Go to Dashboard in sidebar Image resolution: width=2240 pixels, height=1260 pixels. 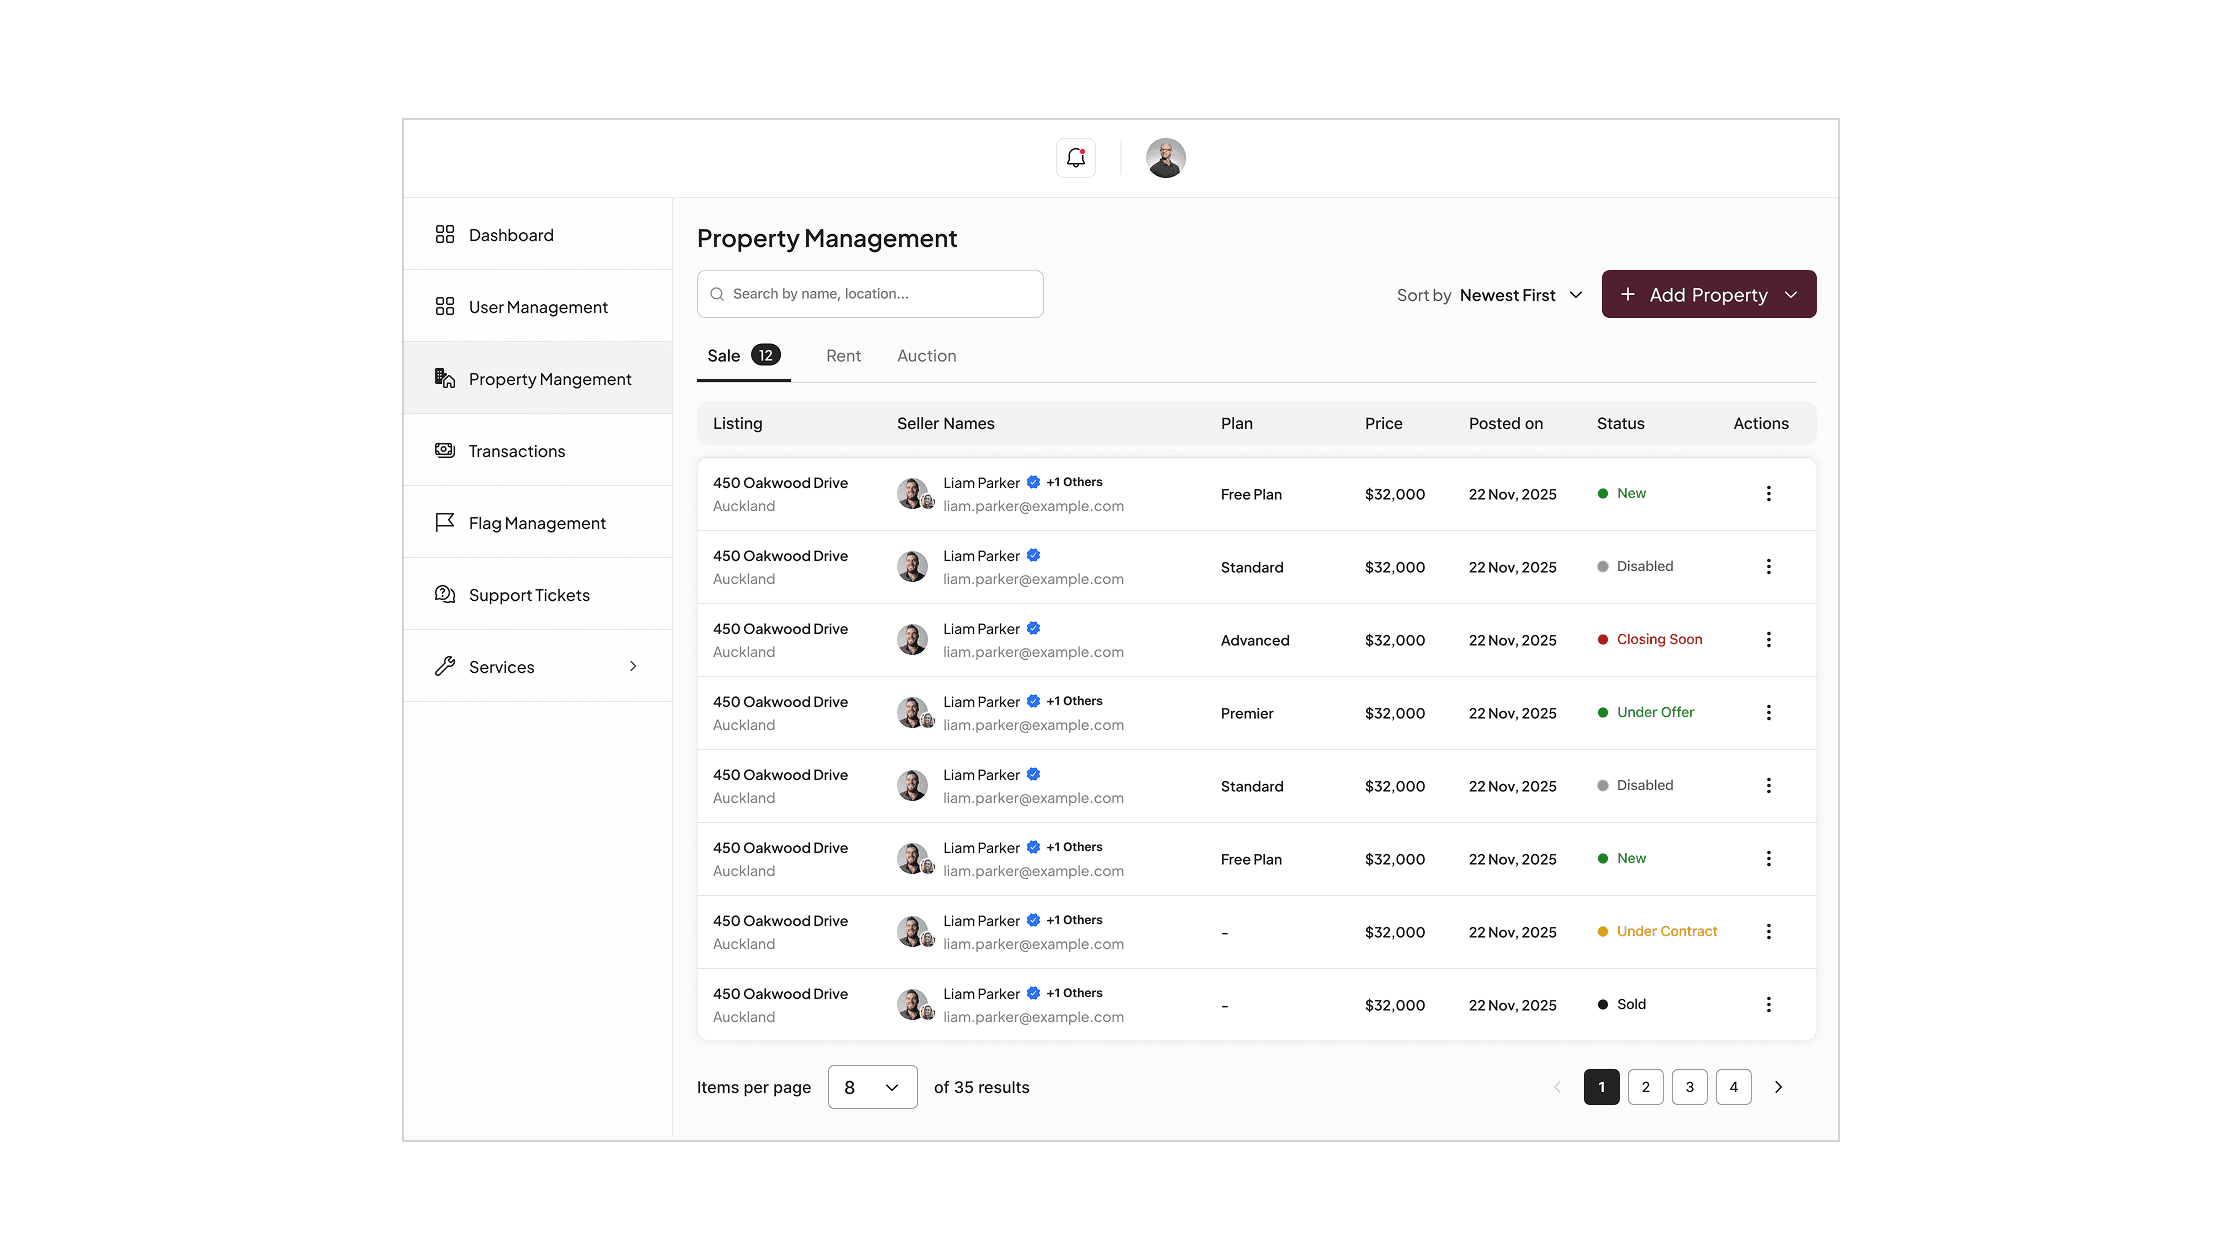(x=538, y=235)
